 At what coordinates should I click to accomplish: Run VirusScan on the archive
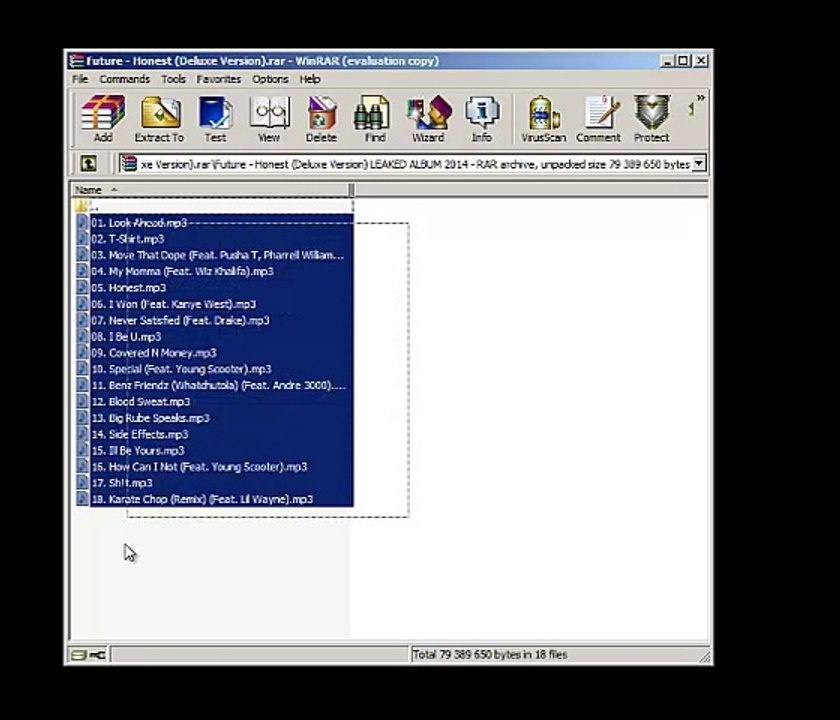[x=544, y=119]
